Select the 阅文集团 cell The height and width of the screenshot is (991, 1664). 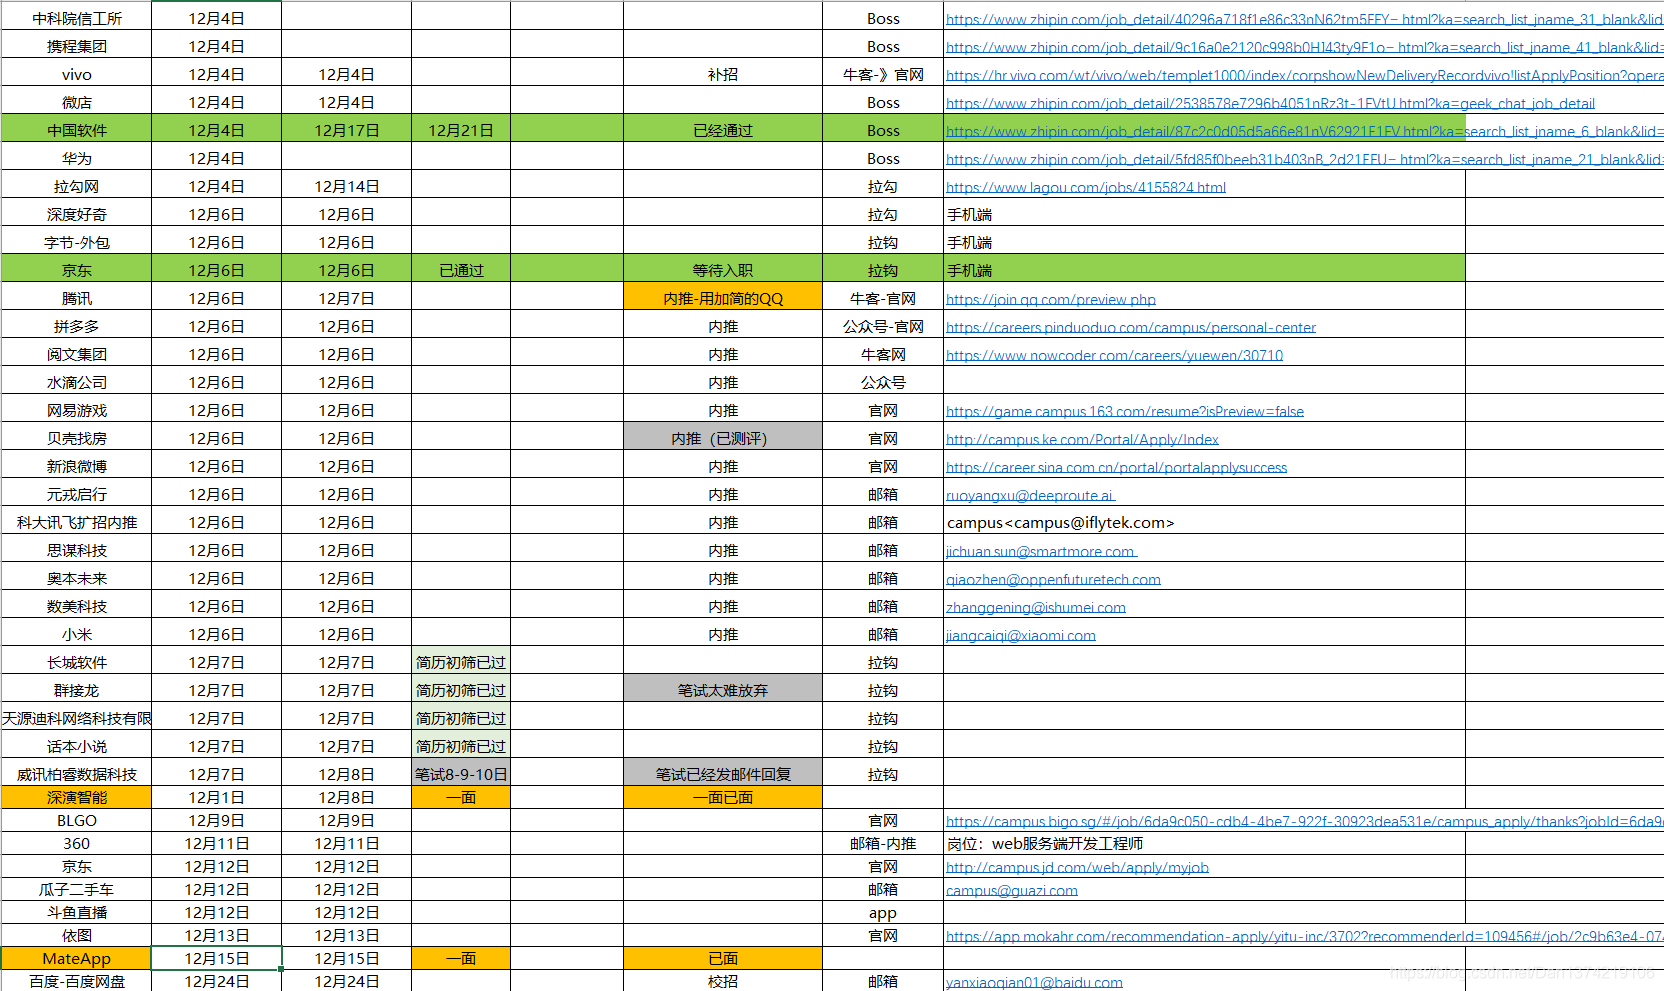point(76,354)
